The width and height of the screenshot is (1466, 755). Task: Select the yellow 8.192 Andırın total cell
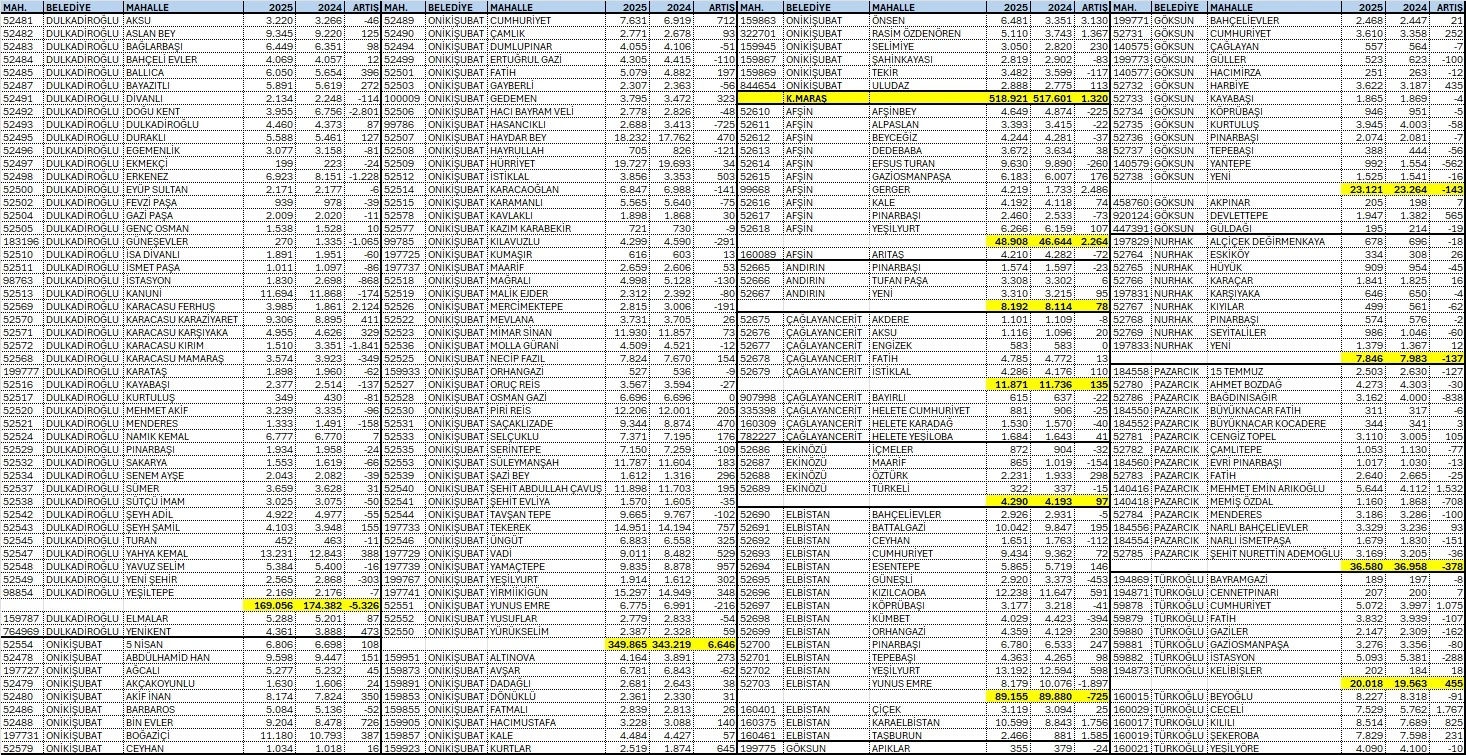point(1012,306)
